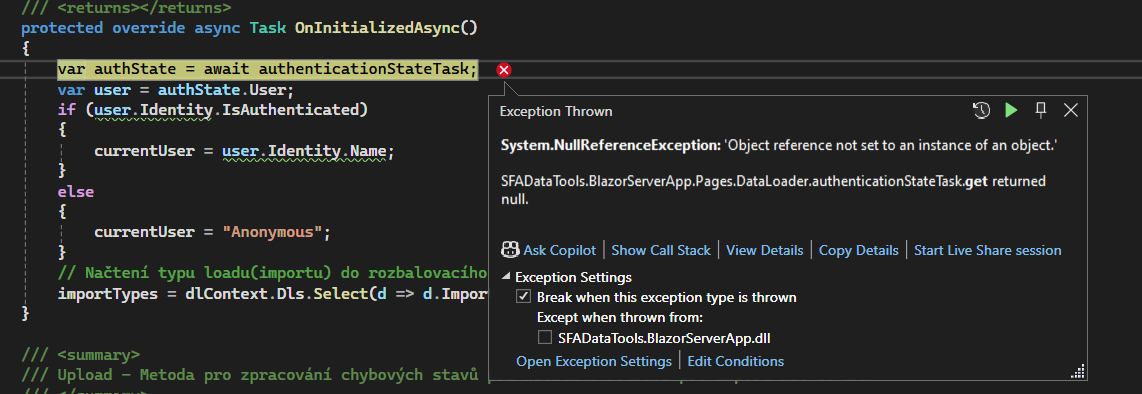Click the history restore icon in popup
1142x394 pixels.
coord(981,111)
